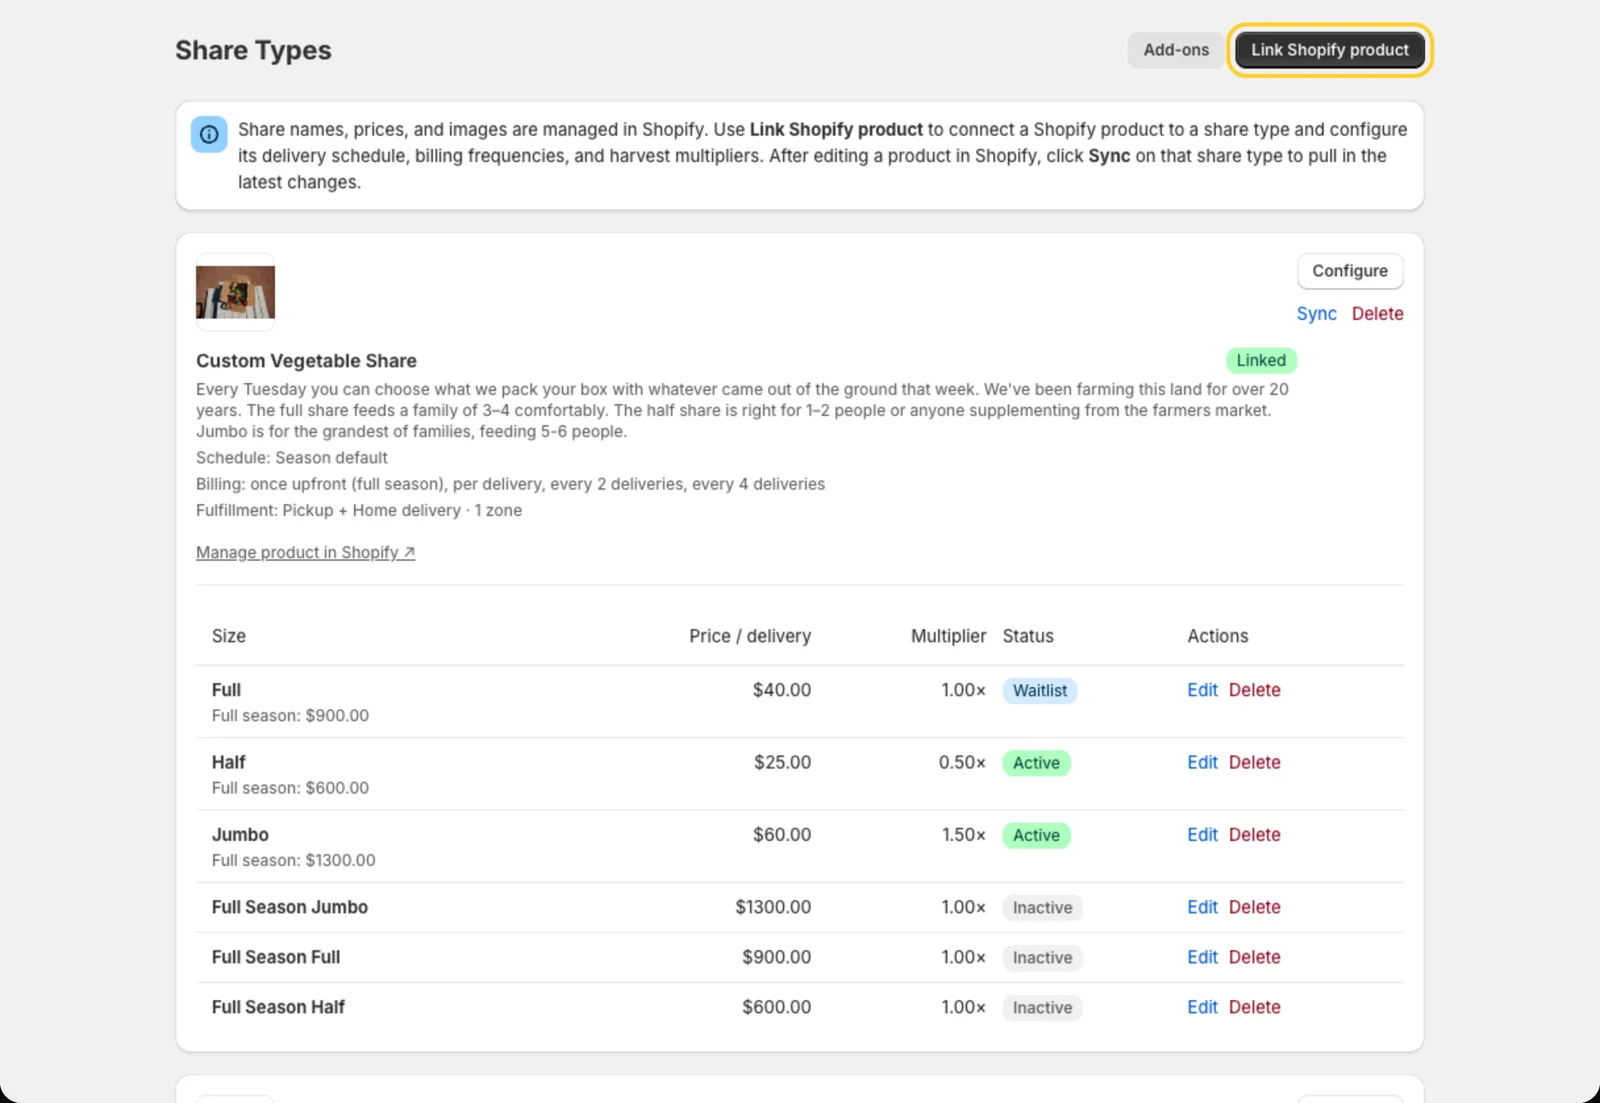
Task: Click the info icon in the banner
Action: pyautogui.click(x=209, y=134)
